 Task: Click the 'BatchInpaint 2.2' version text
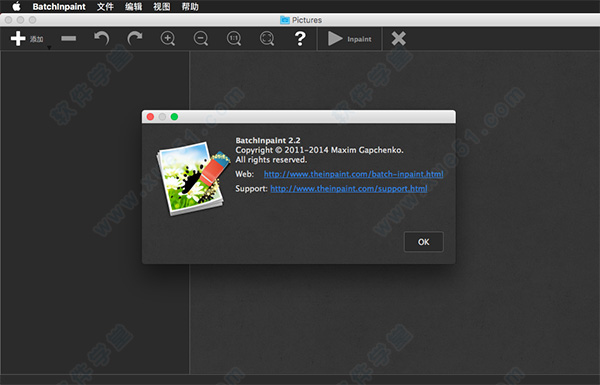pyautogui.click(x=268, y=140)
